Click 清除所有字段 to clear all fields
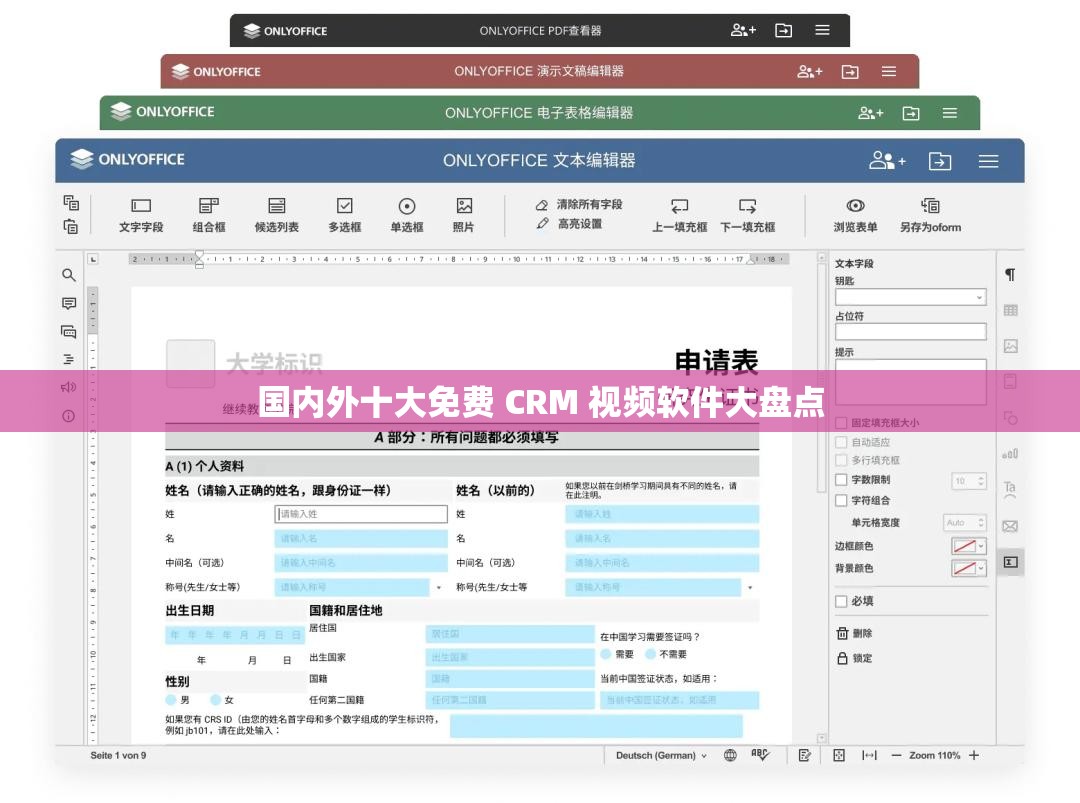 [588, 203]
